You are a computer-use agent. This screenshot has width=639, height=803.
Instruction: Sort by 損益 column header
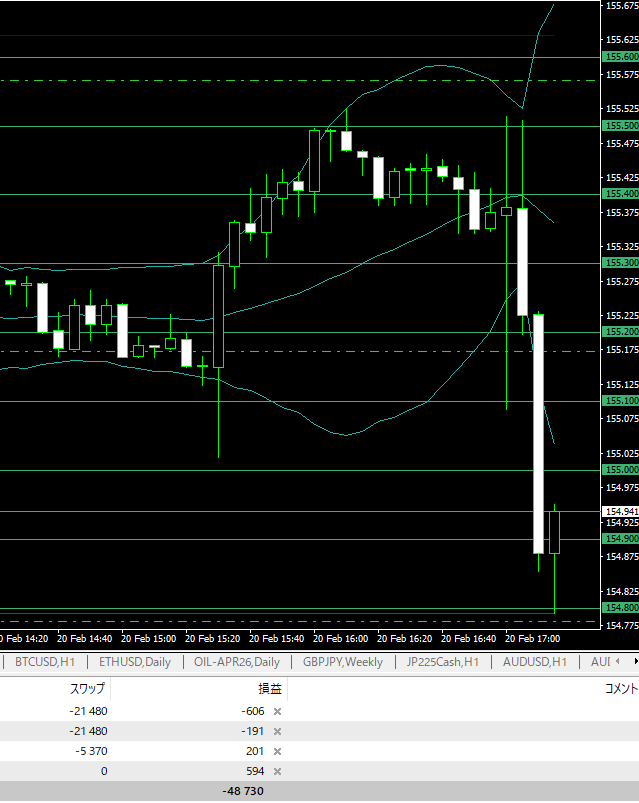(x=270, y=689)
